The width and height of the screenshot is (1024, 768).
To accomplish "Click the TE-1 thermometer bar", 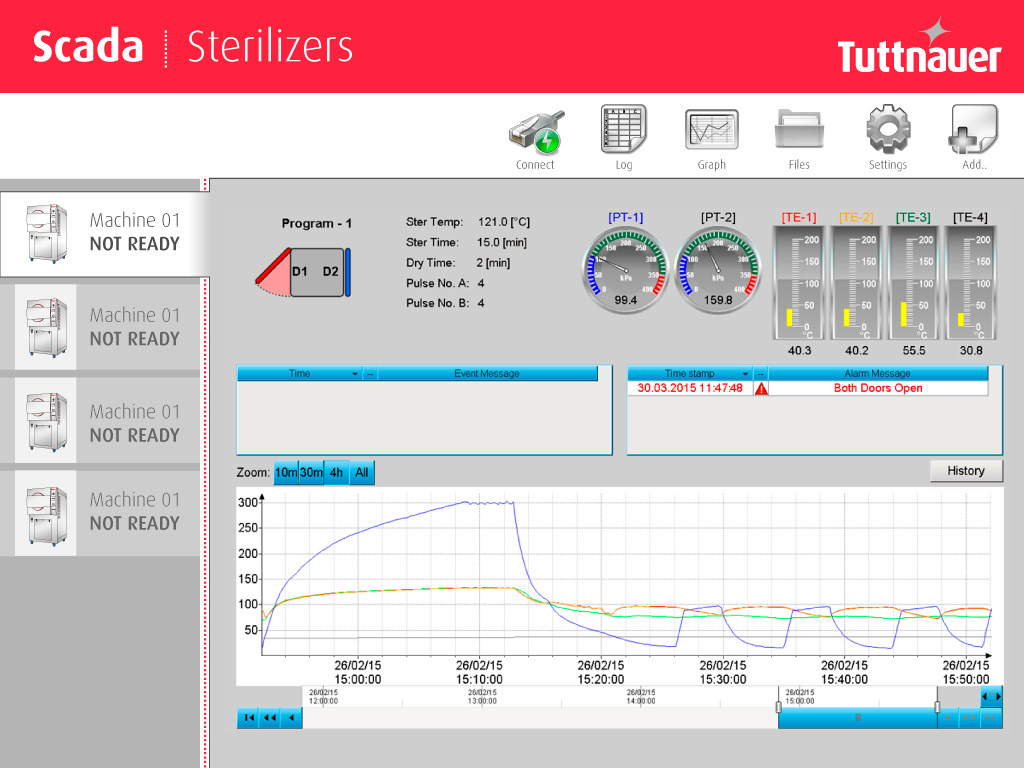I will (x=799, y=283).
